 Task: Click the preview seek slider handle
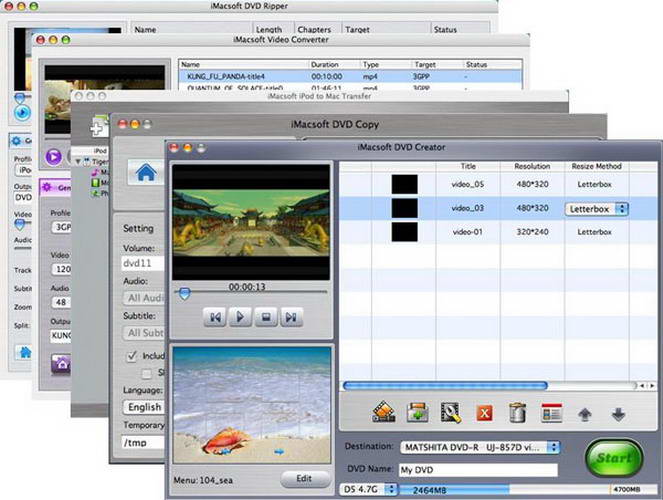(183, 293)
